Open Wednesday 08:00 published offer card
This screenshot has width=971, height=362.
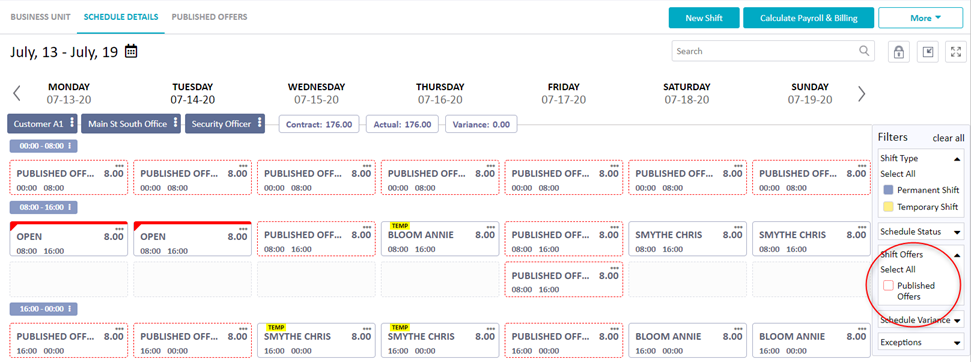tap(316, 239)
